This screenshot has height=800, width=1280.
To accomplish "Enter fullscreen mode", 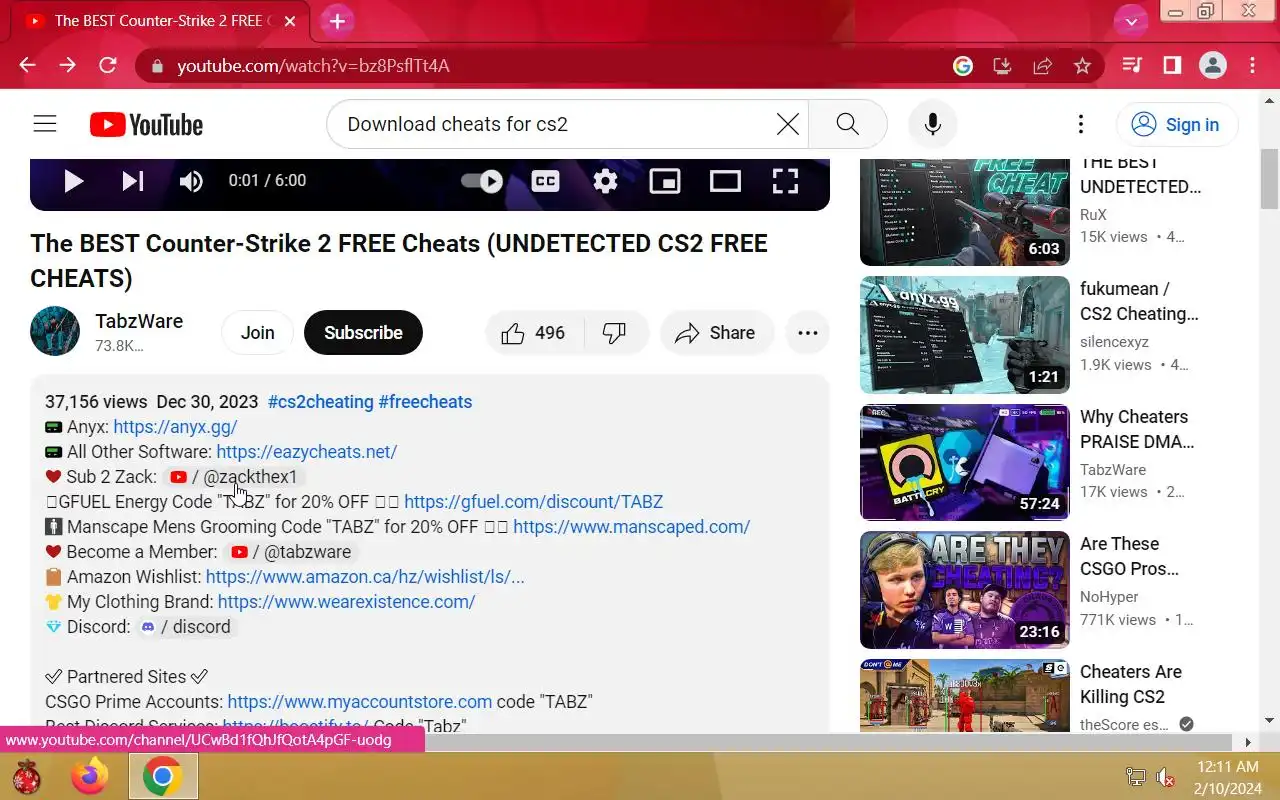I will 785,181.
